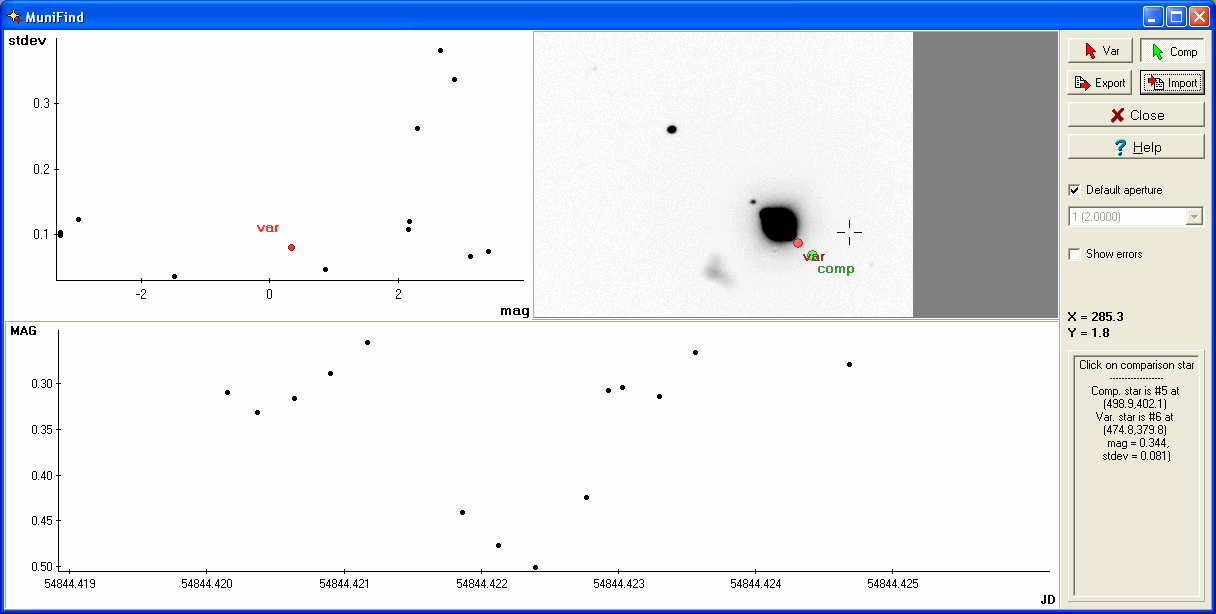The image size is (1216, 614).
Task: Close the dialog with the red X button
Action: coord(1135,115)
